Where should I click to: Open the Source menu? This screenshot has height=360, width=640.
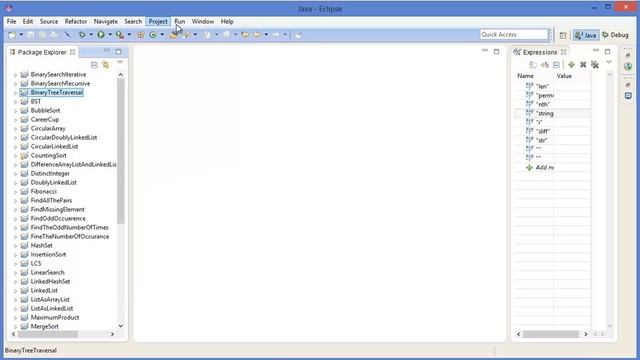(49, 22)
